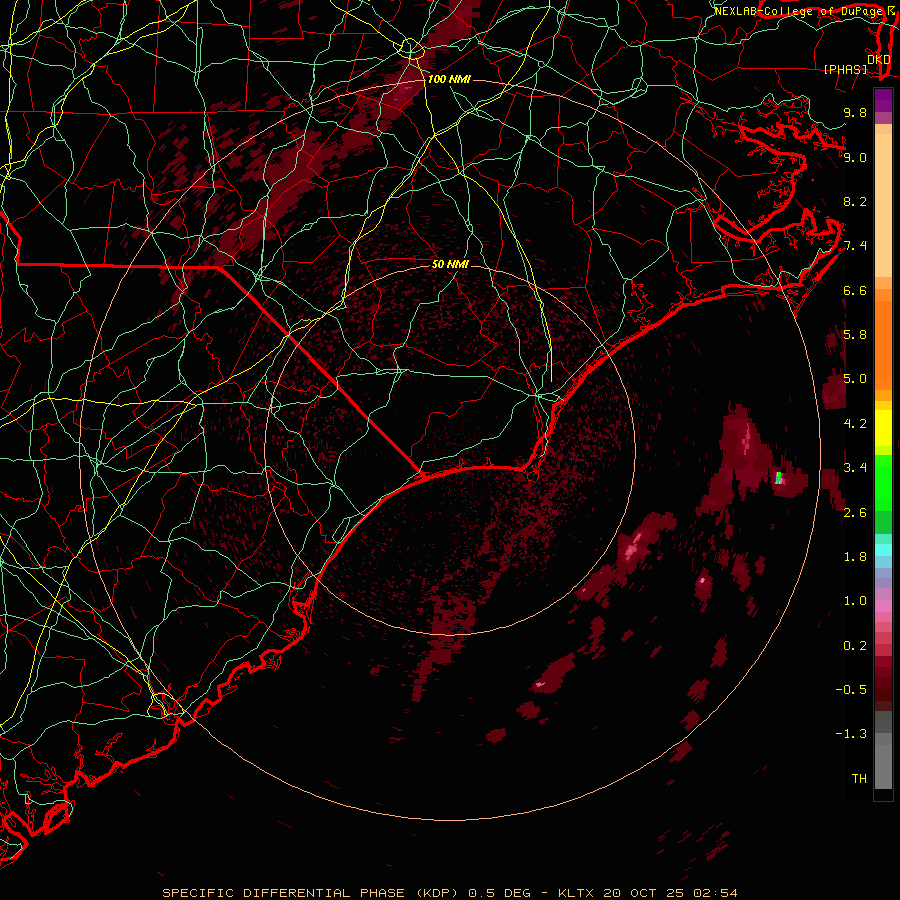Click the 2.6 value on the color scale
This screenshot has width=900, height=900.
tap(855, 513)
